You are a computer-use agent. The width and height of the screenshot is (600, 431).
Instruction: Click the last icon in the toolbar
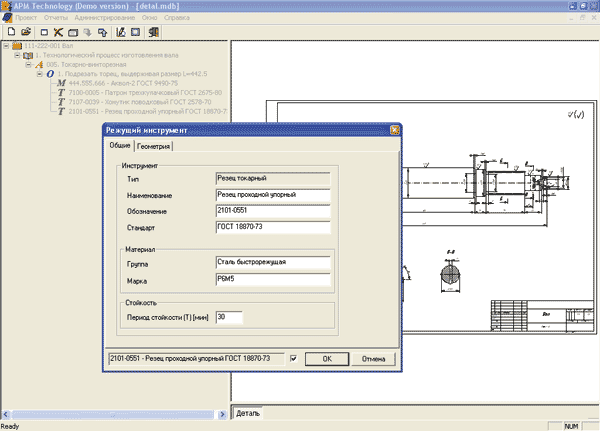click(154, 32)
